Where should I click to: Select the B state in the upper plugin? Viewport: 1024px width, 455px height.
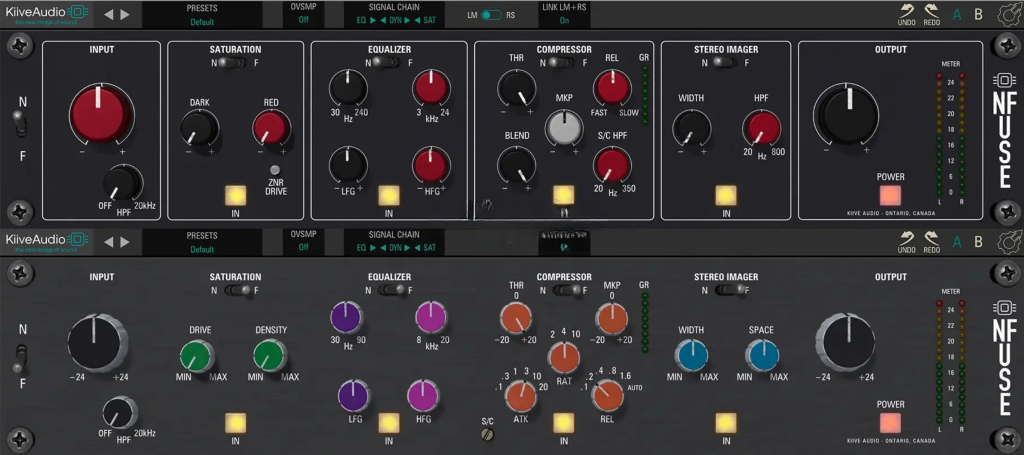pos(978,14)
